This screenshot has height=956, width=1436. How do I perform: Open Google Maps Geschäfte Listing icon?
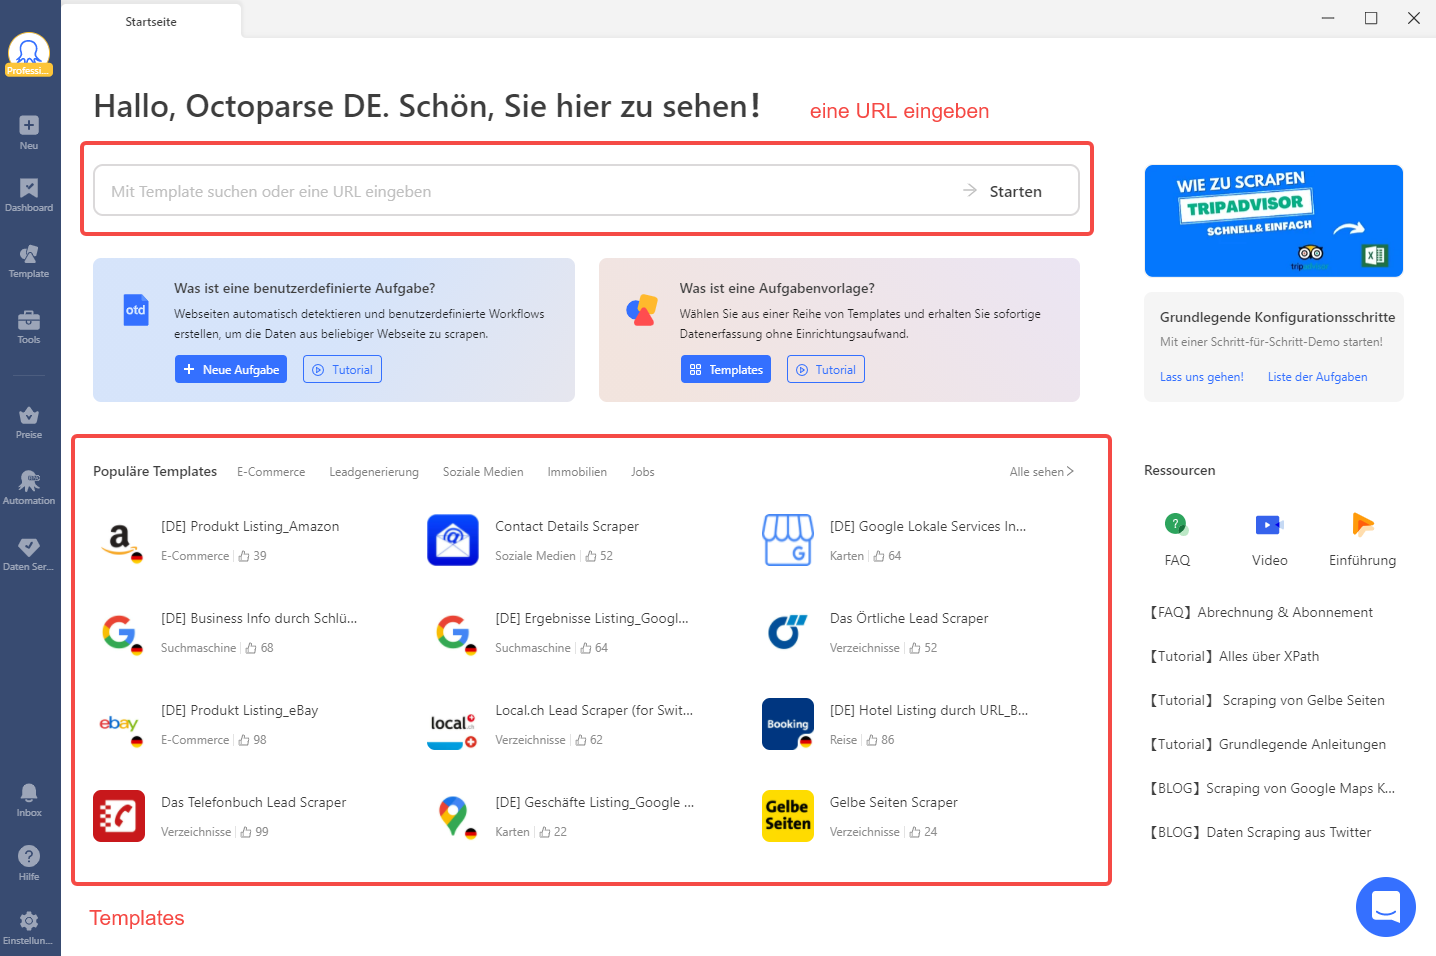click(x=453, y=816)
